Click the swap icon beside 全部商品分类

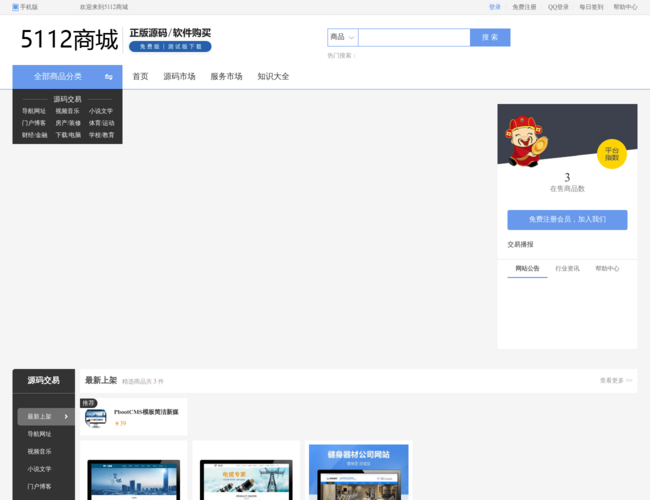point(108,77)
